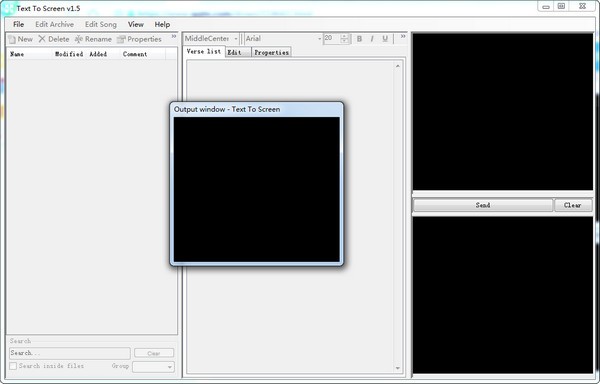Open the File menu
The image size is (600, 384).
[x=18, y=24]
